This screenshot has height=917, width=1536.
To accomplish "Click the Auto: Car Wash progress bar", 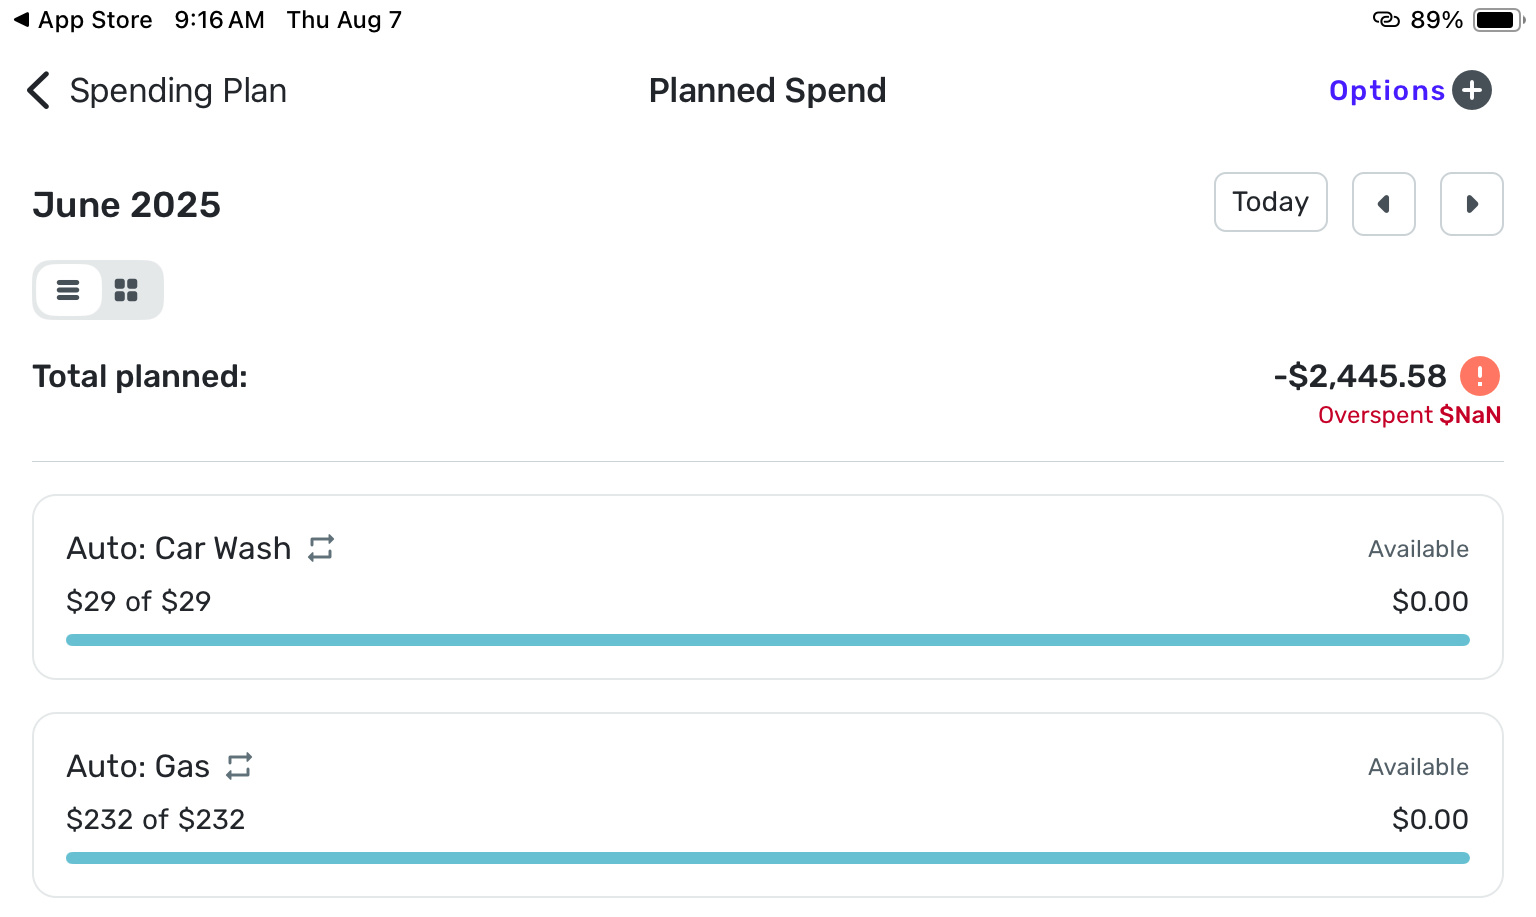I will pos(767,640).
